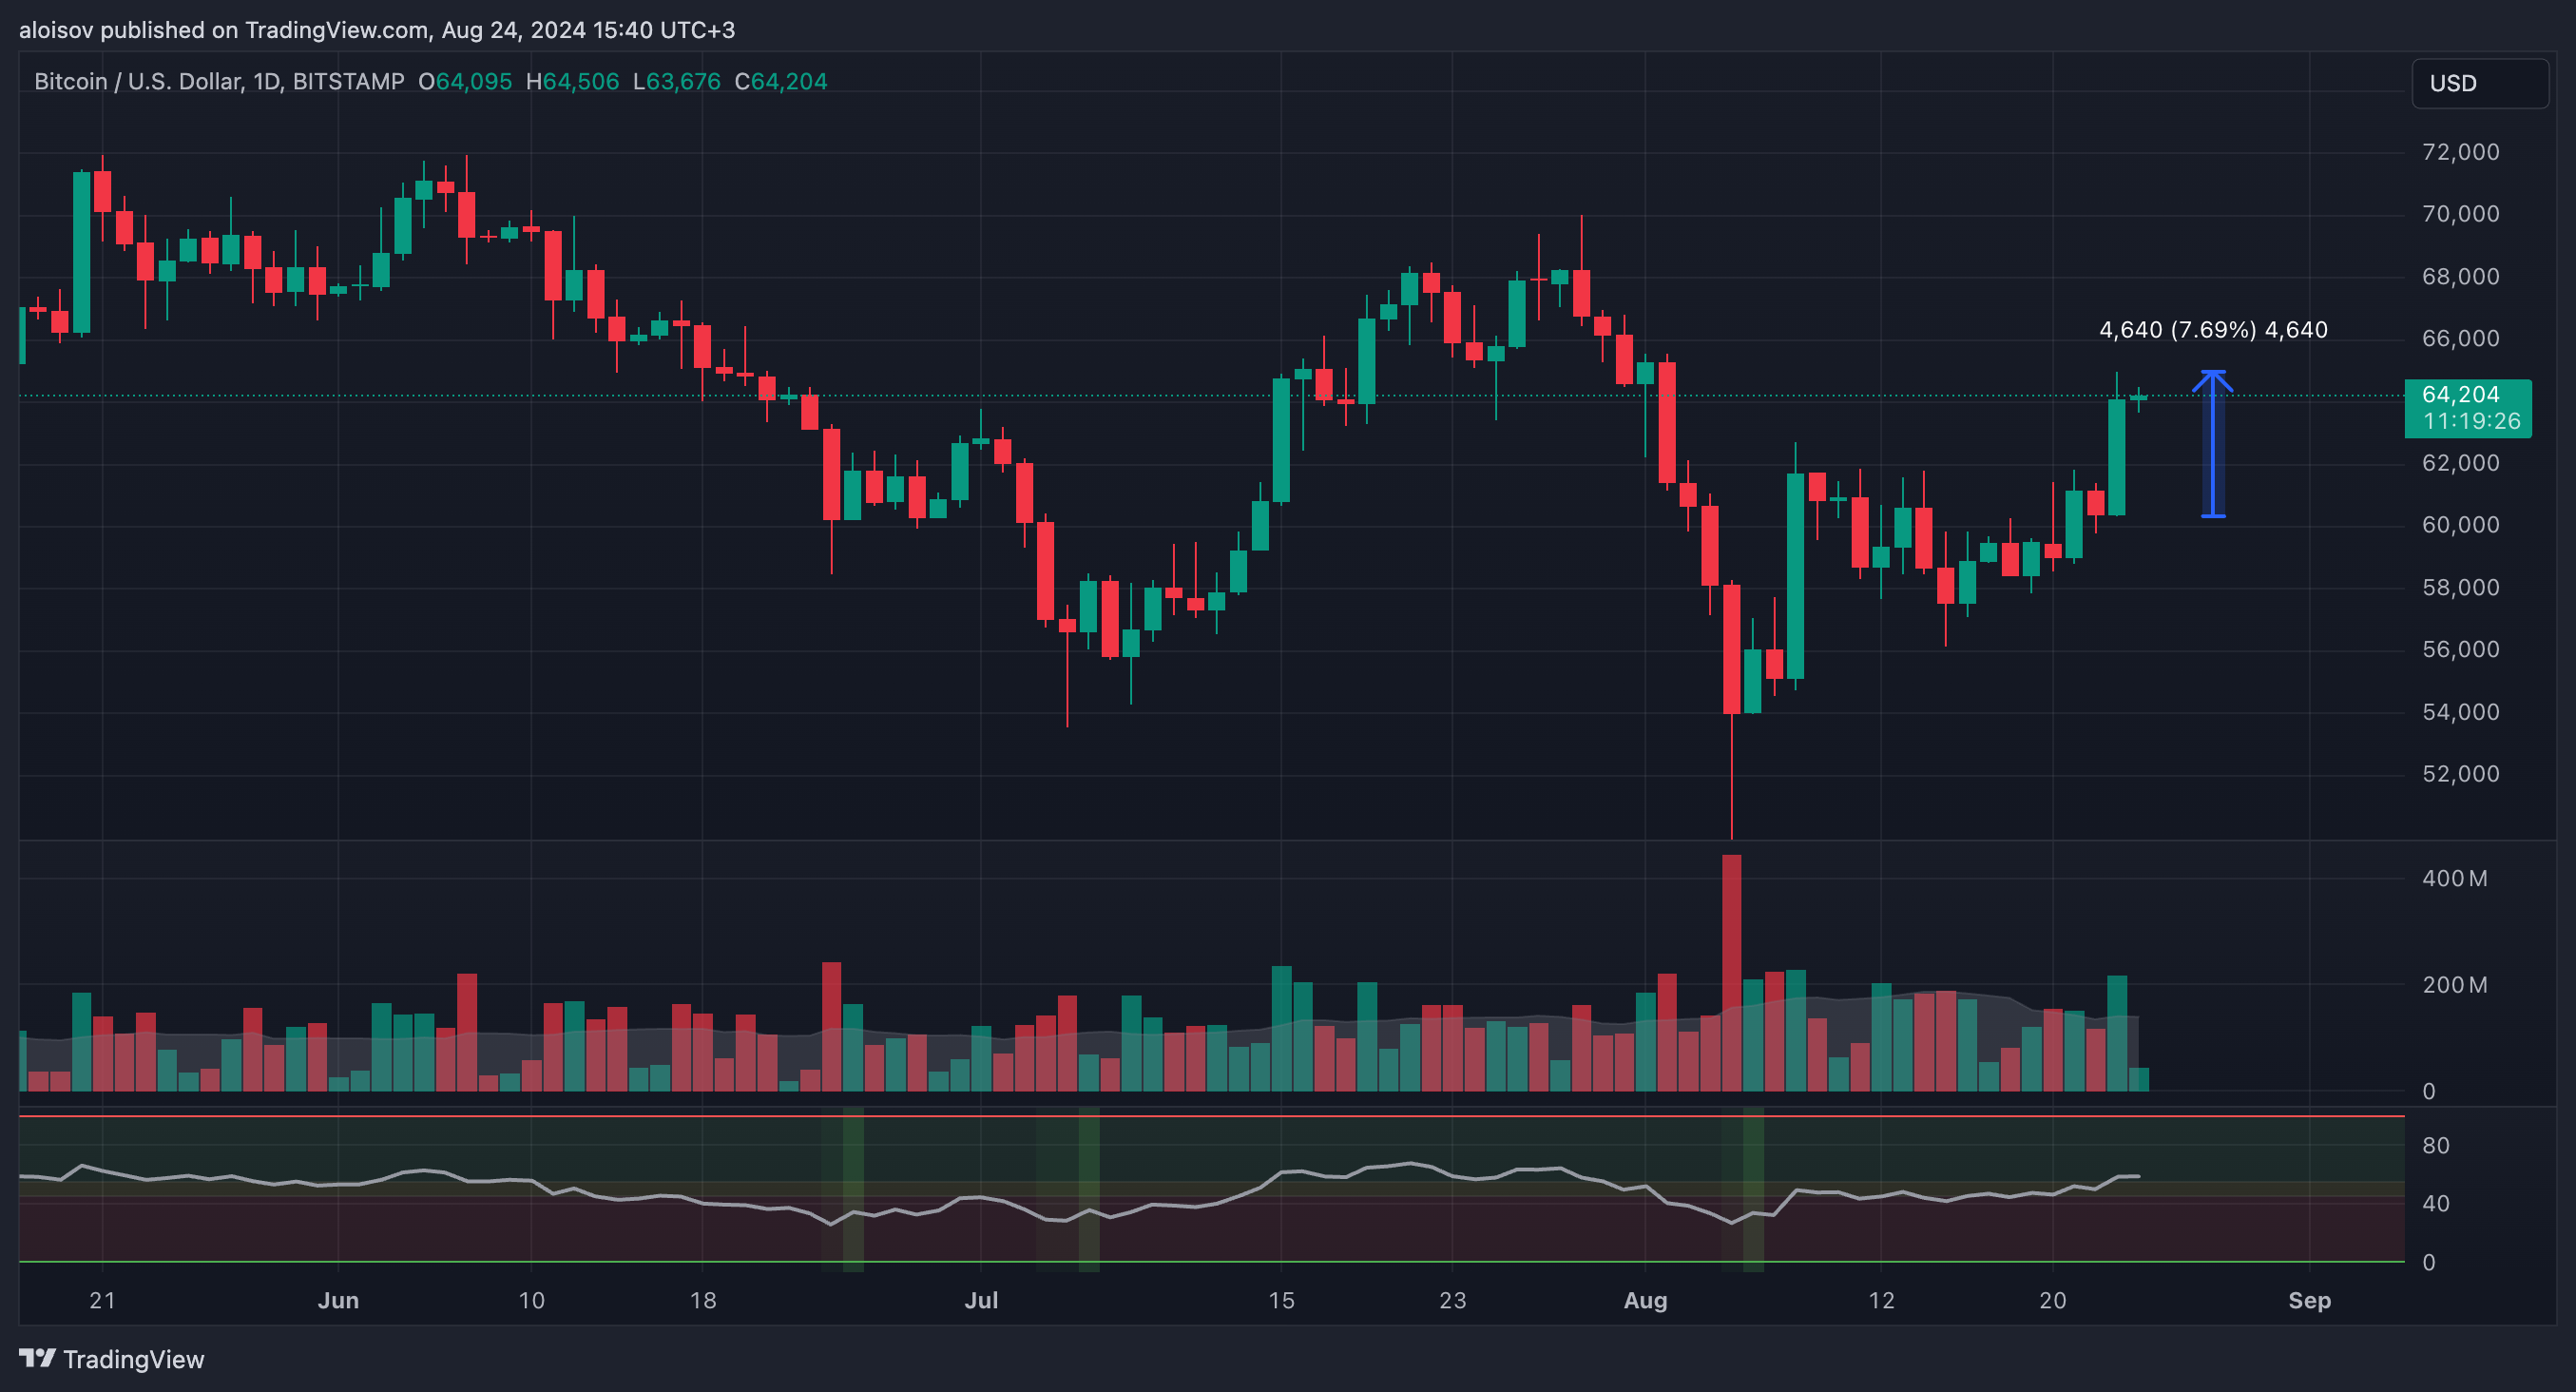The width and height of the screenshot is (2576, 1392).
Task: Click the 400 M volume scale label
Action: click(x=2454, y=879)
